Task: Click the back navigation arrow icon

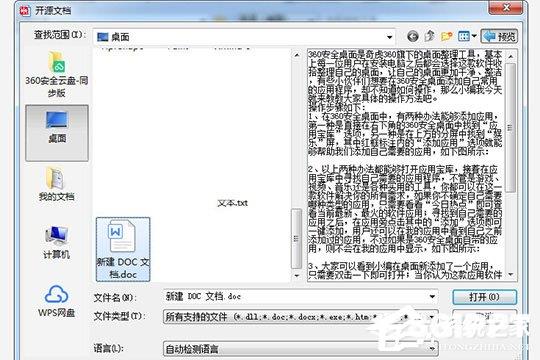Action: pos(413,36)
